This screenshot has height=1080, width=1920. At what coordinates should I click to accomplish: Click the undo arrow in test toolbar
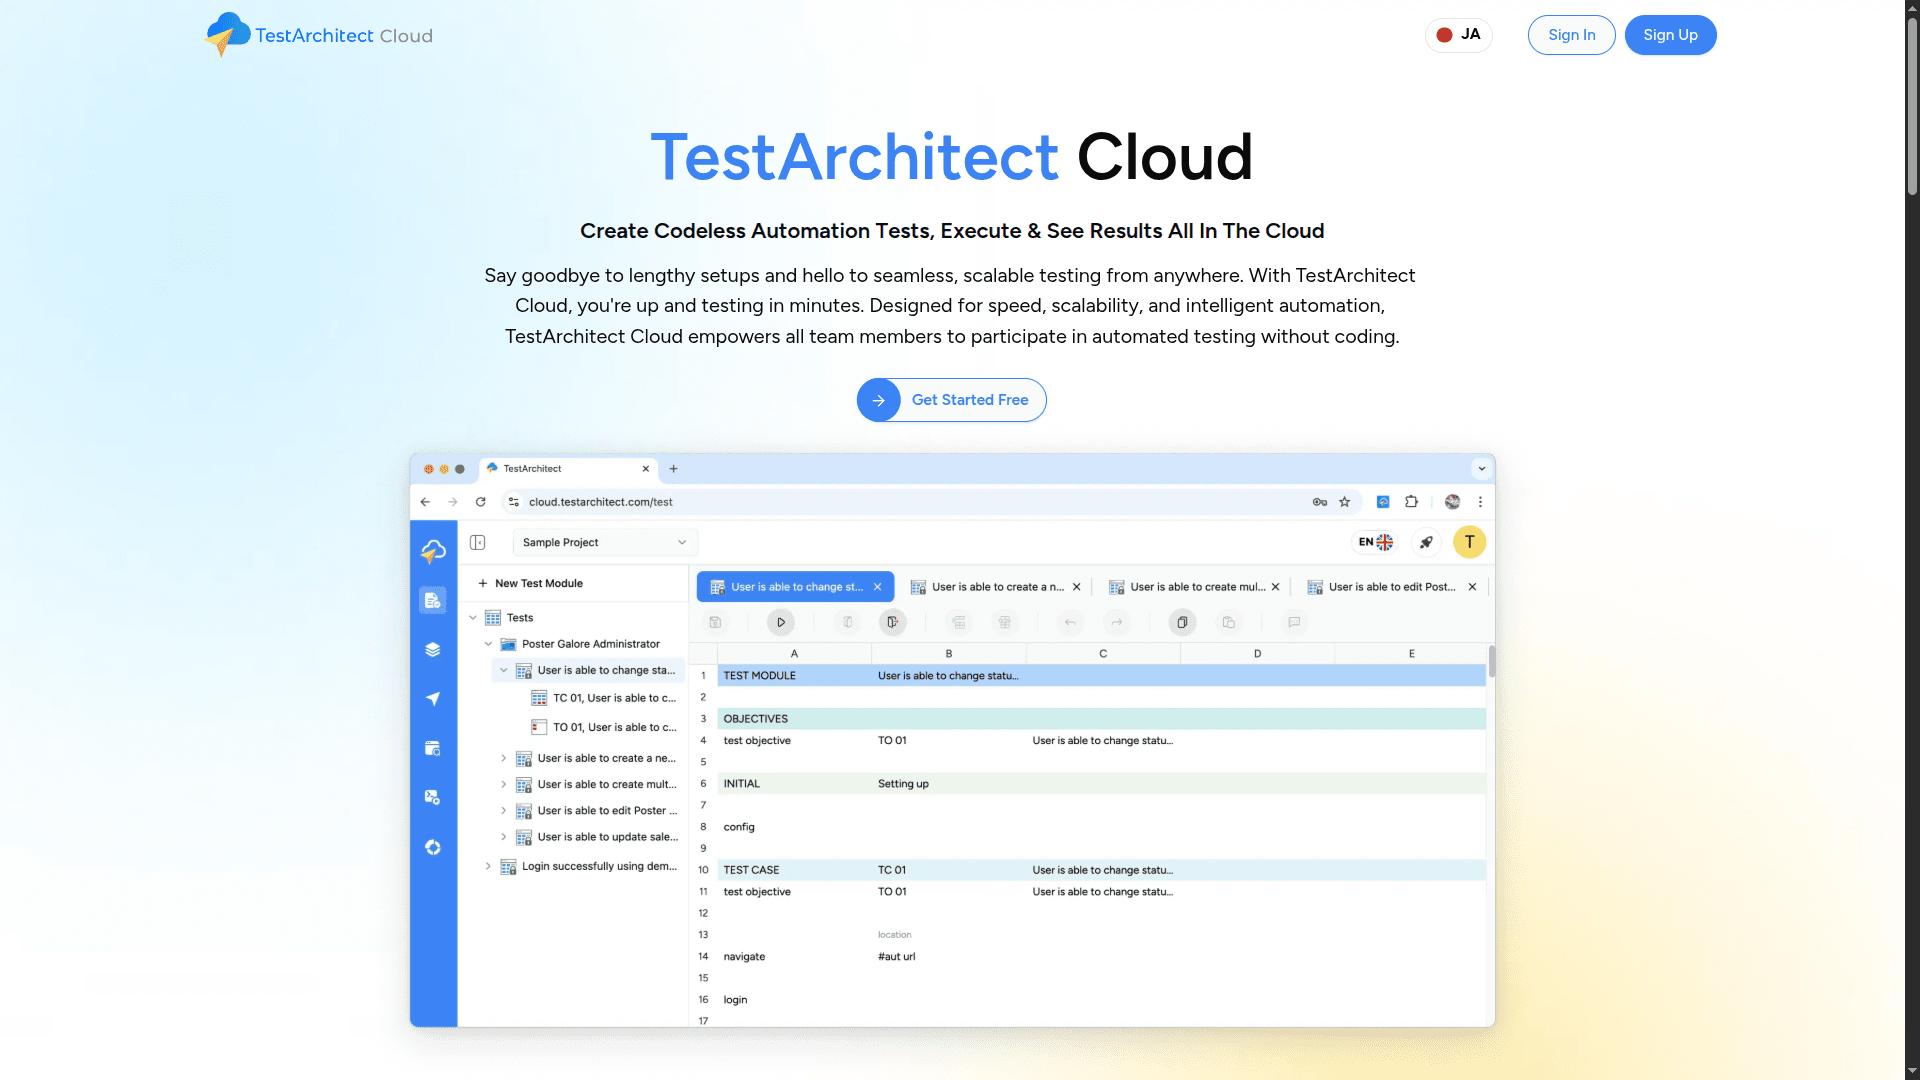[x=1070, y=622]
